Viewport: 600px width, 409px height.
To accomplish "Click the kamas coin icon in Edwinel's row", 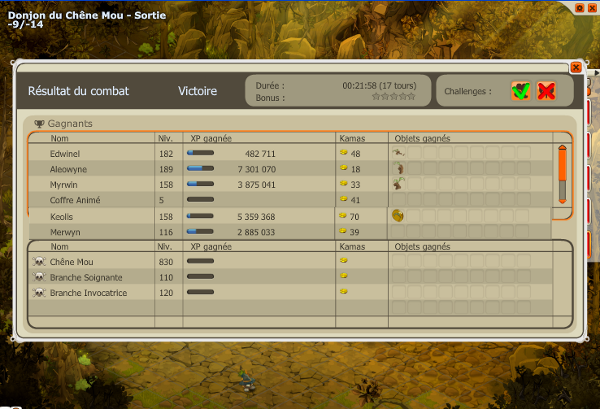I will [344, 152].
